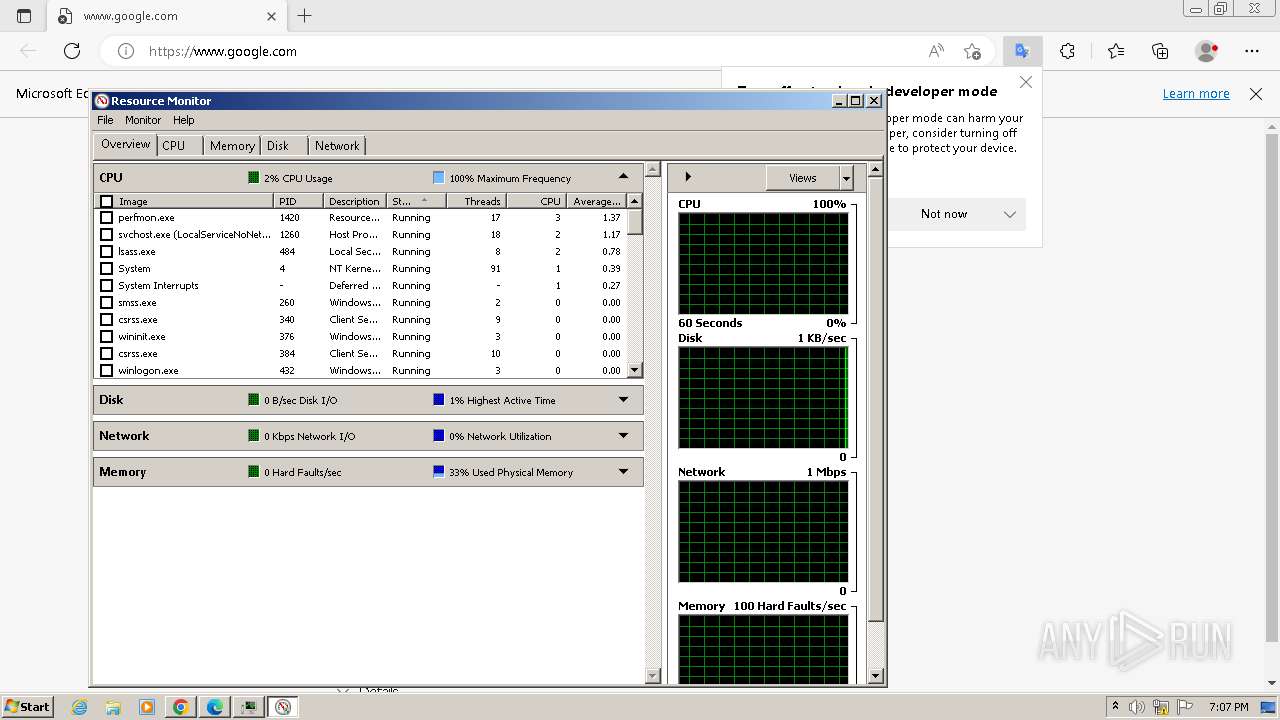This screenshot has width=1280, height=720.
Task: Dismiss the Edge infobar with X
Action: tap(1256, 94)
